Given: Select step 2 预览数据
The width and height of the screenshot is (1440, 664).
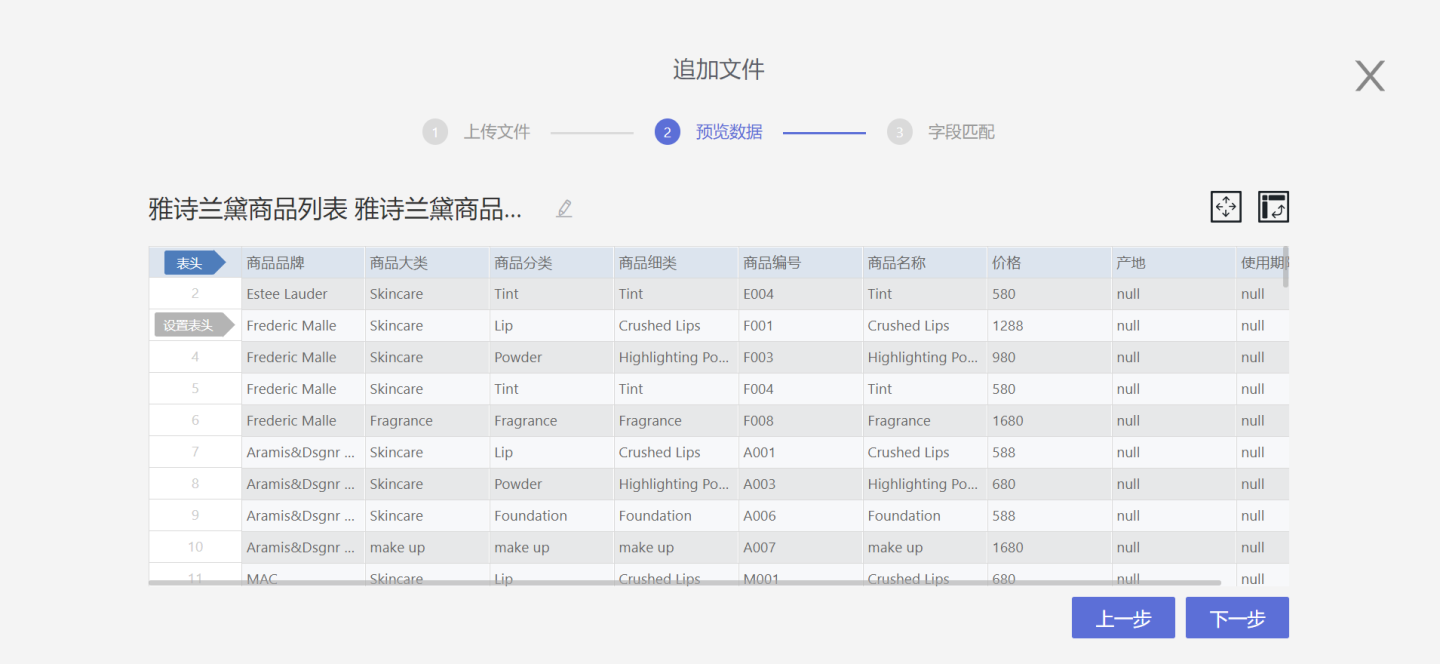Looking at the screenshot, I should (728, 132).
